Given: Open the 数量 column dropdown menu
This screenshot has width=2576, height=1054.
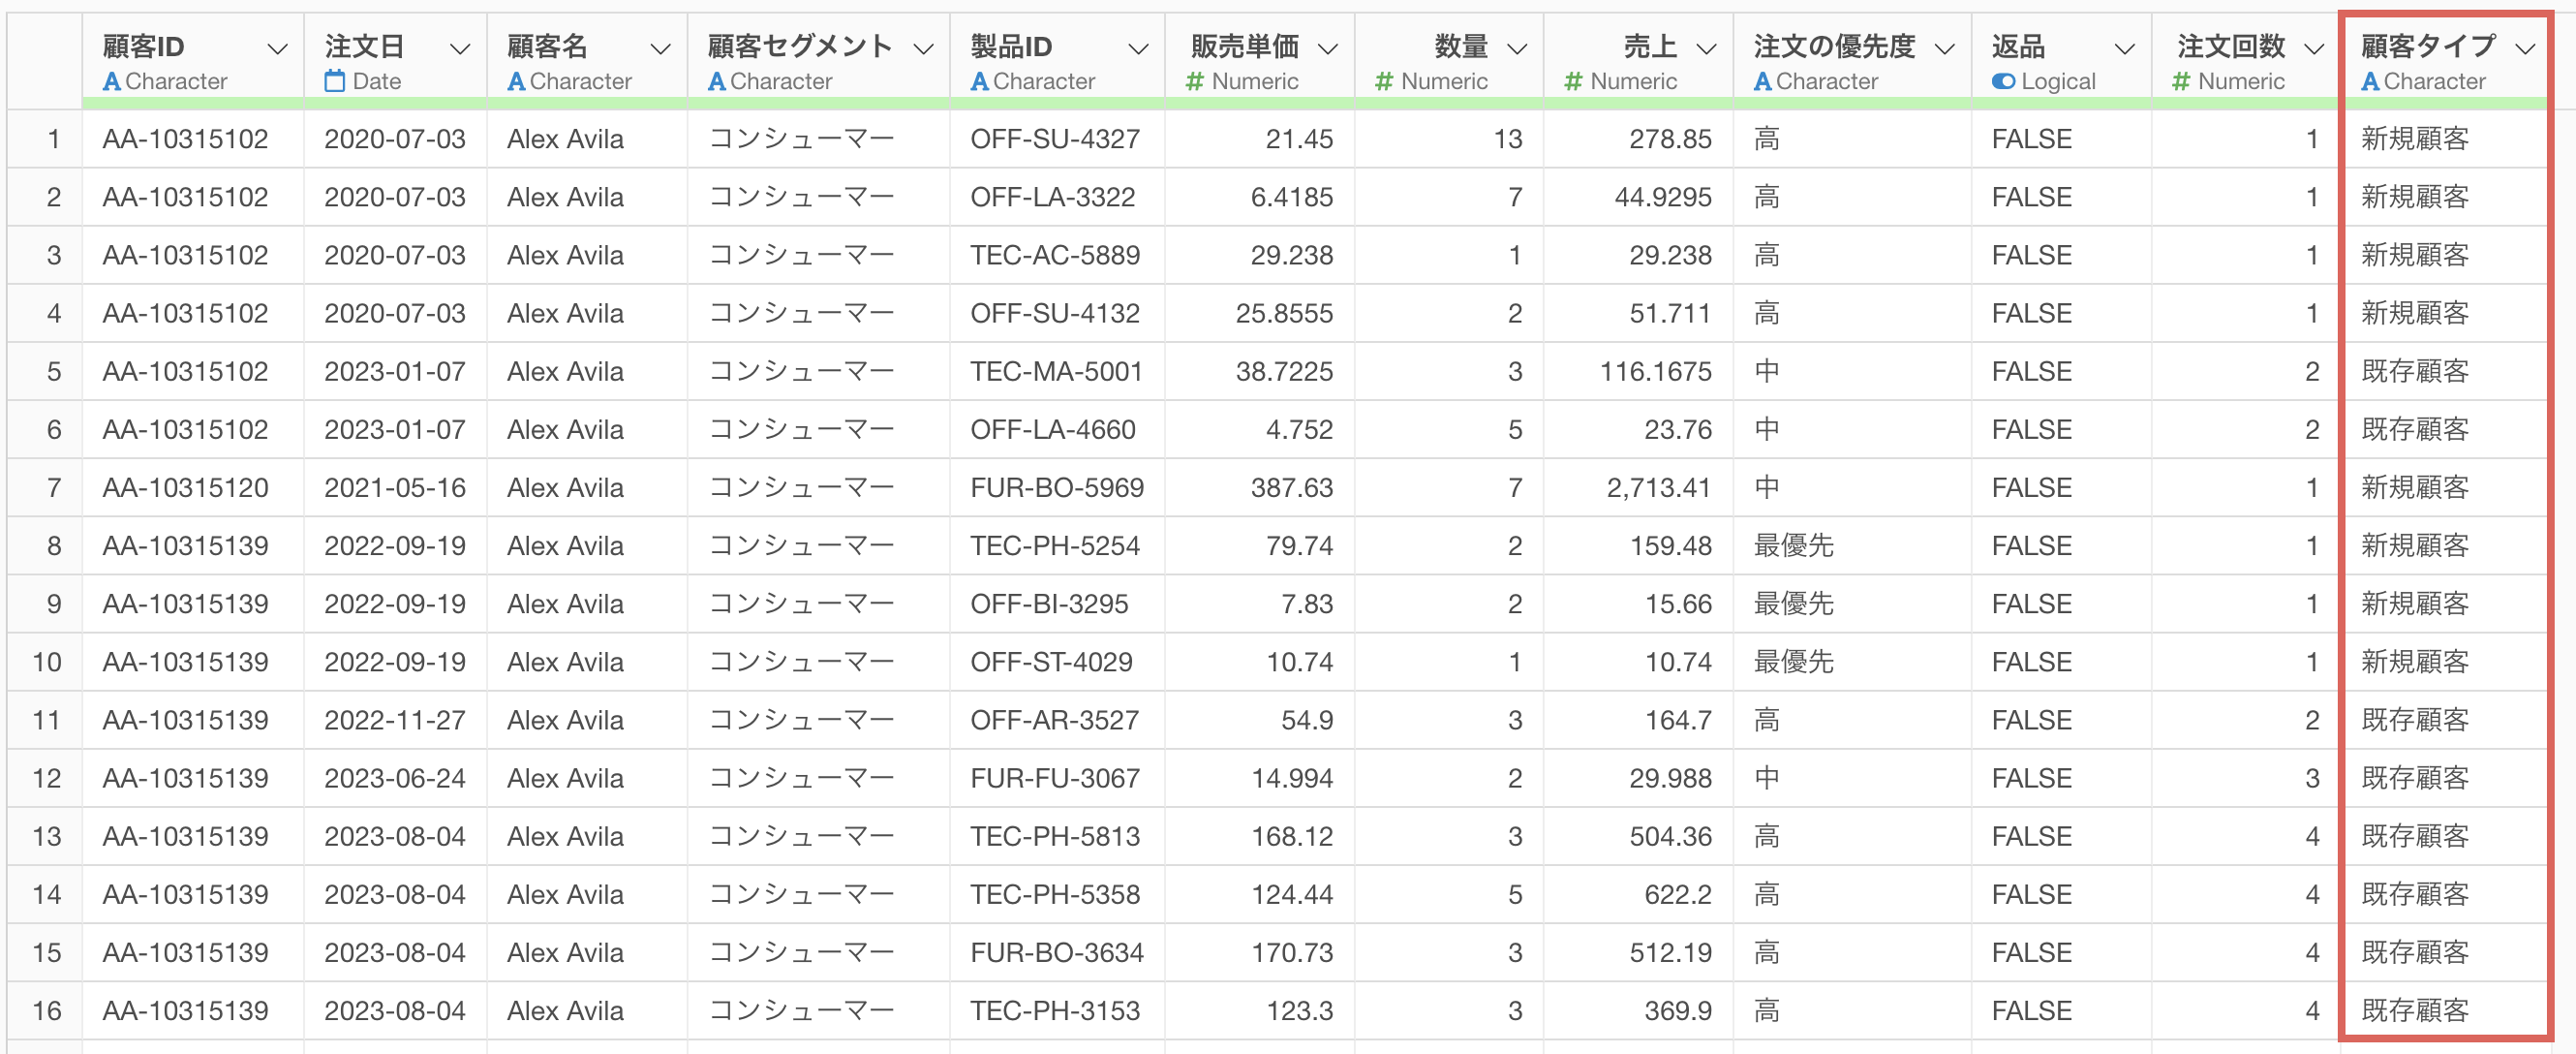Looking at the screenshot, I should [x=1517, y=49].
